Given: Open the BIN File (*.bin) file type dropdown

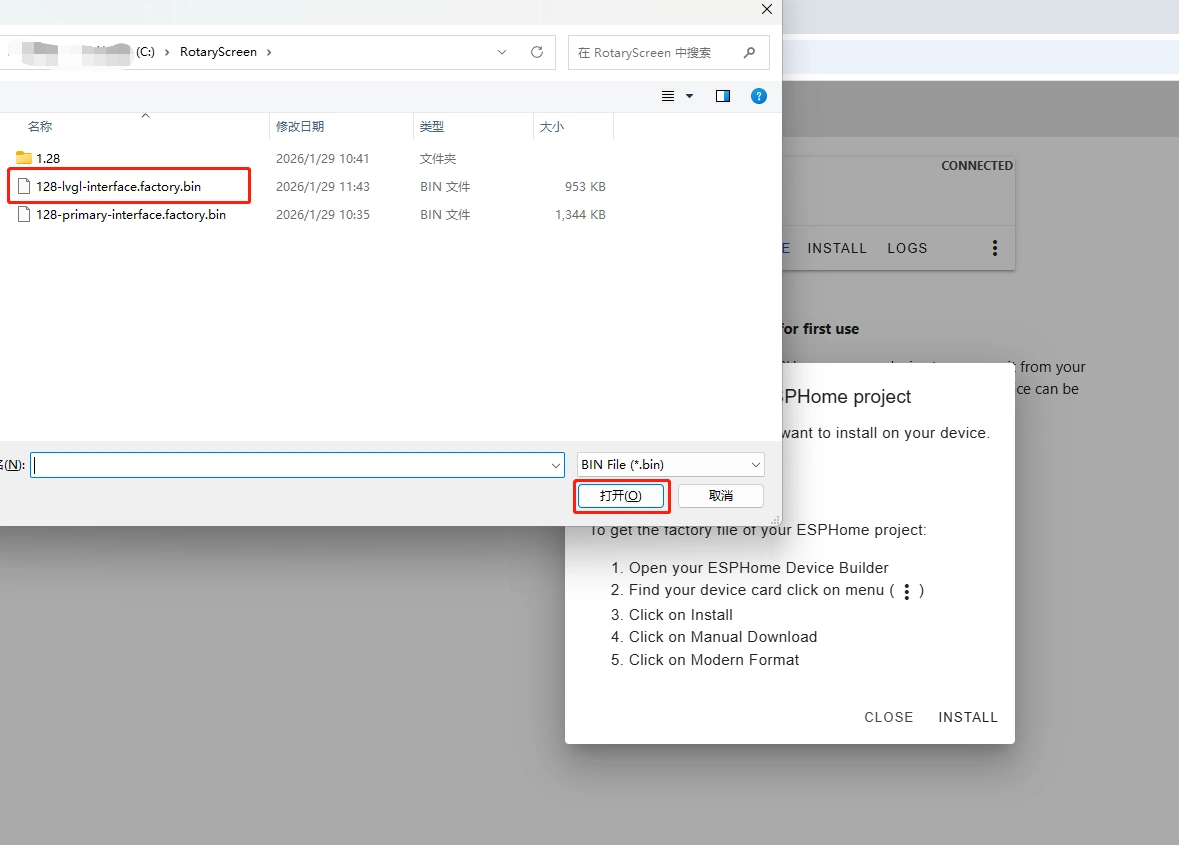Looking at the screenshot, I should coord(670,465).
